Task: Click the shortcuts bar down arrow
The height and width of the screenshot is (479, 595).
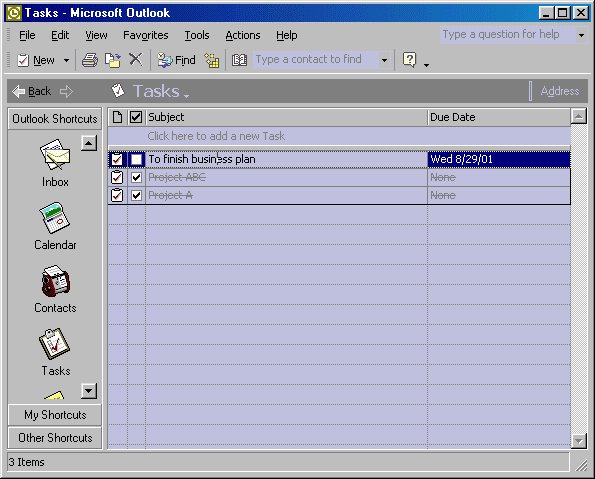Action: 89,391
